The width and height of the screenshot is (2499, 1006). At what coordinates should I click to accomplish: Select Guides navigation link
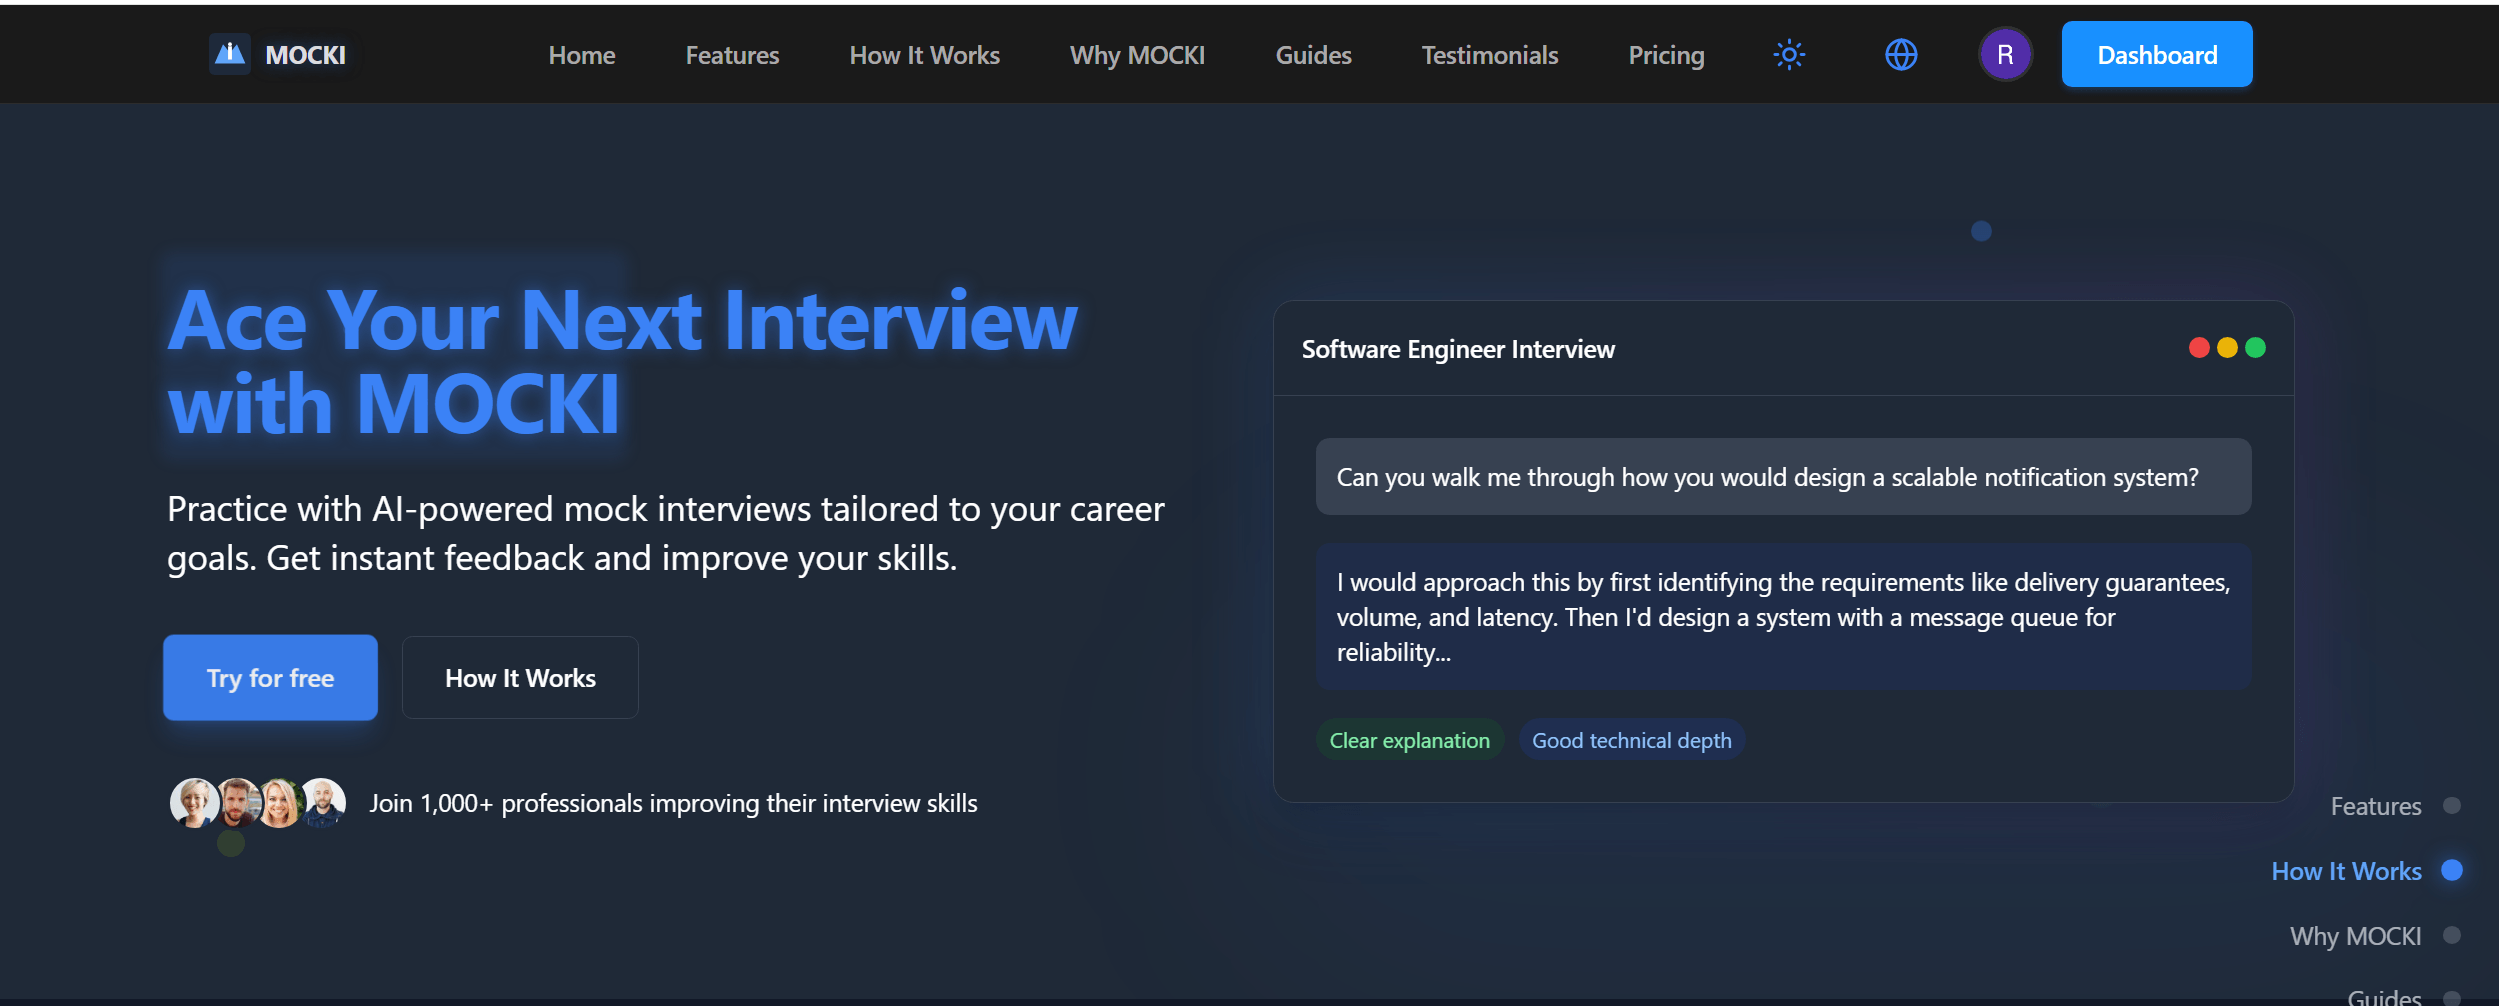(1313, 56)
